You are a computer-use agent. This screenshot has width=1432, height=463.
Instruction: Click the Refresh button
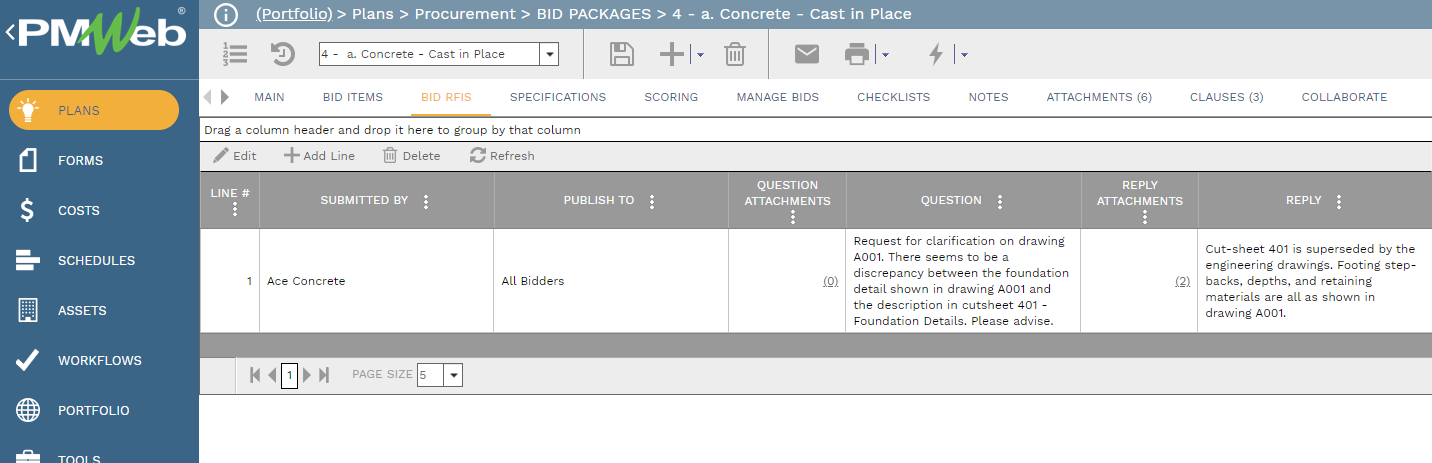(x=502, y=156)
